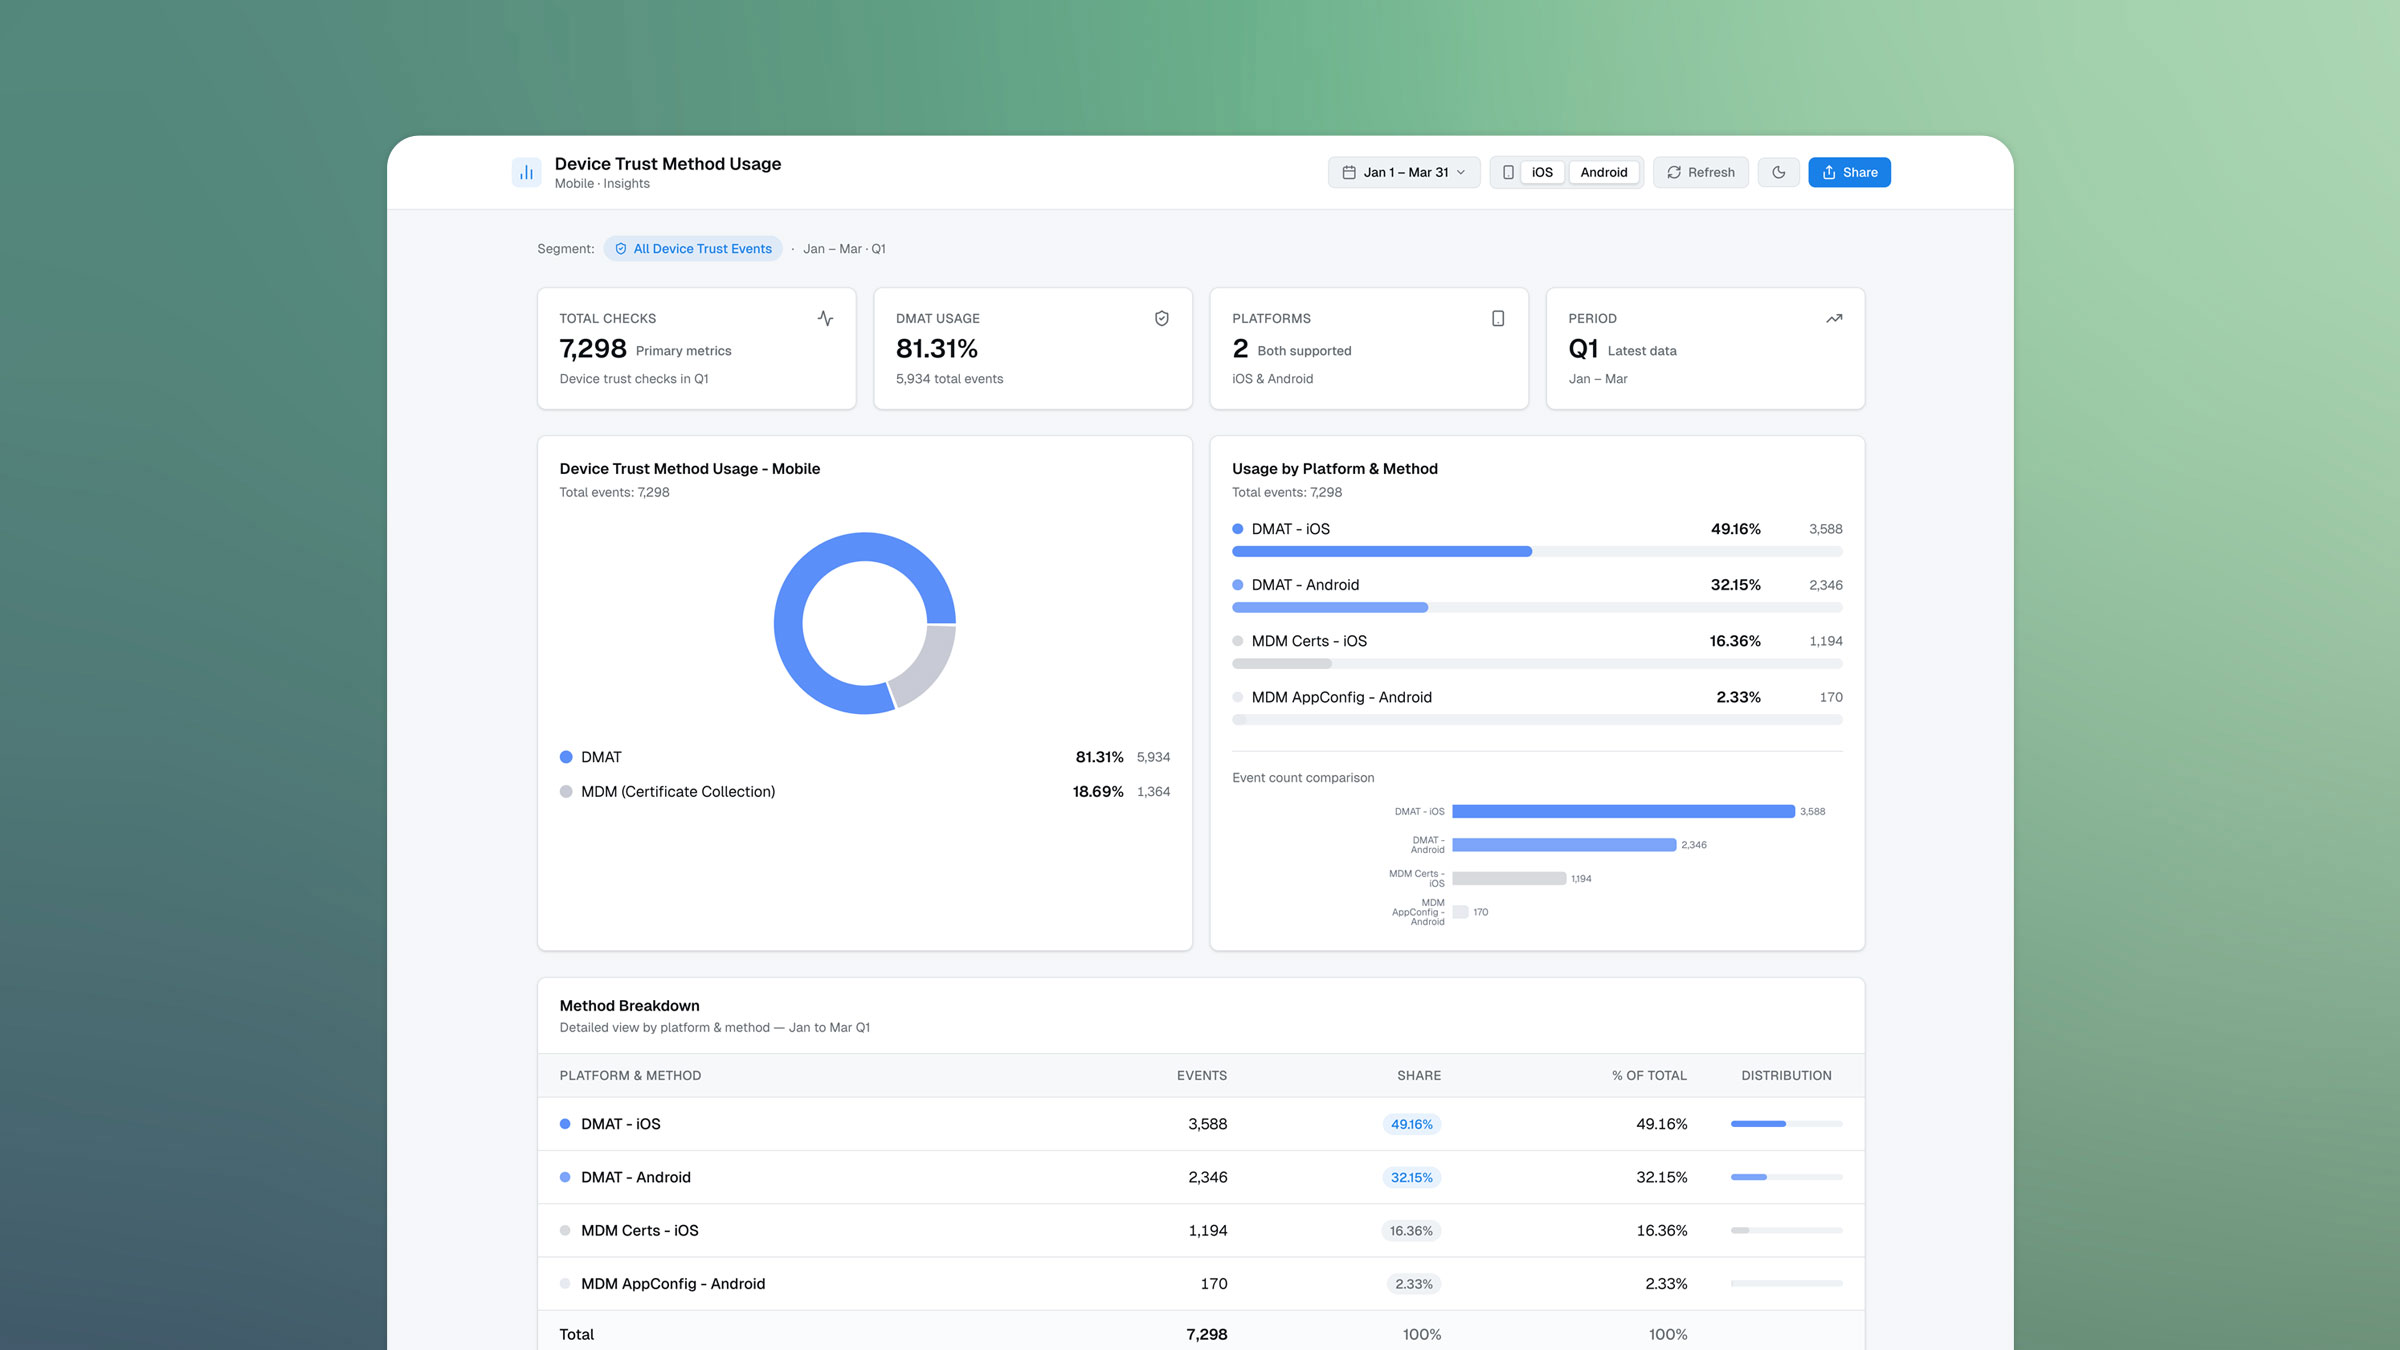Click the activity pulse icon on Total Checks card
Image resolution: width=2400 pixels, height=1350 pixels.
(x=825, y=318)
